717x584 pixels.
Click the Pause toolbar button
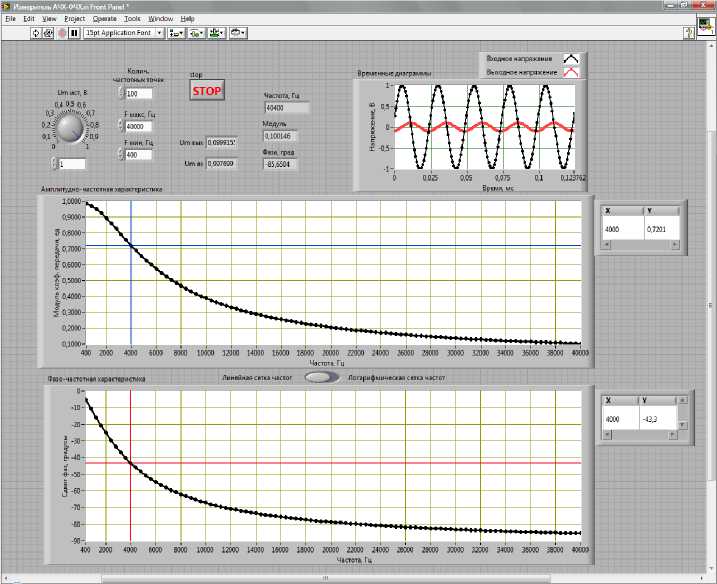tap(74, 33)
